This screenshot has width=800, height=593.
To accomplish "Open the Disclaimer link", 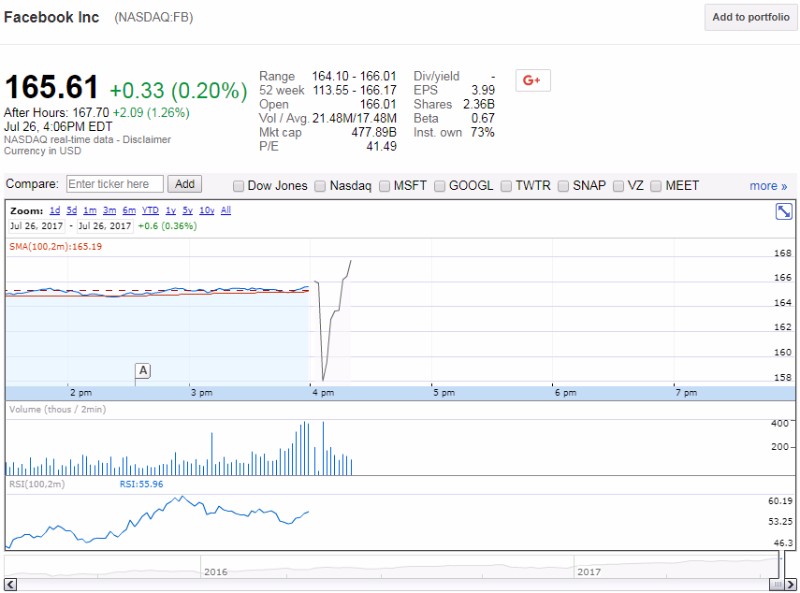I will 146,139.
